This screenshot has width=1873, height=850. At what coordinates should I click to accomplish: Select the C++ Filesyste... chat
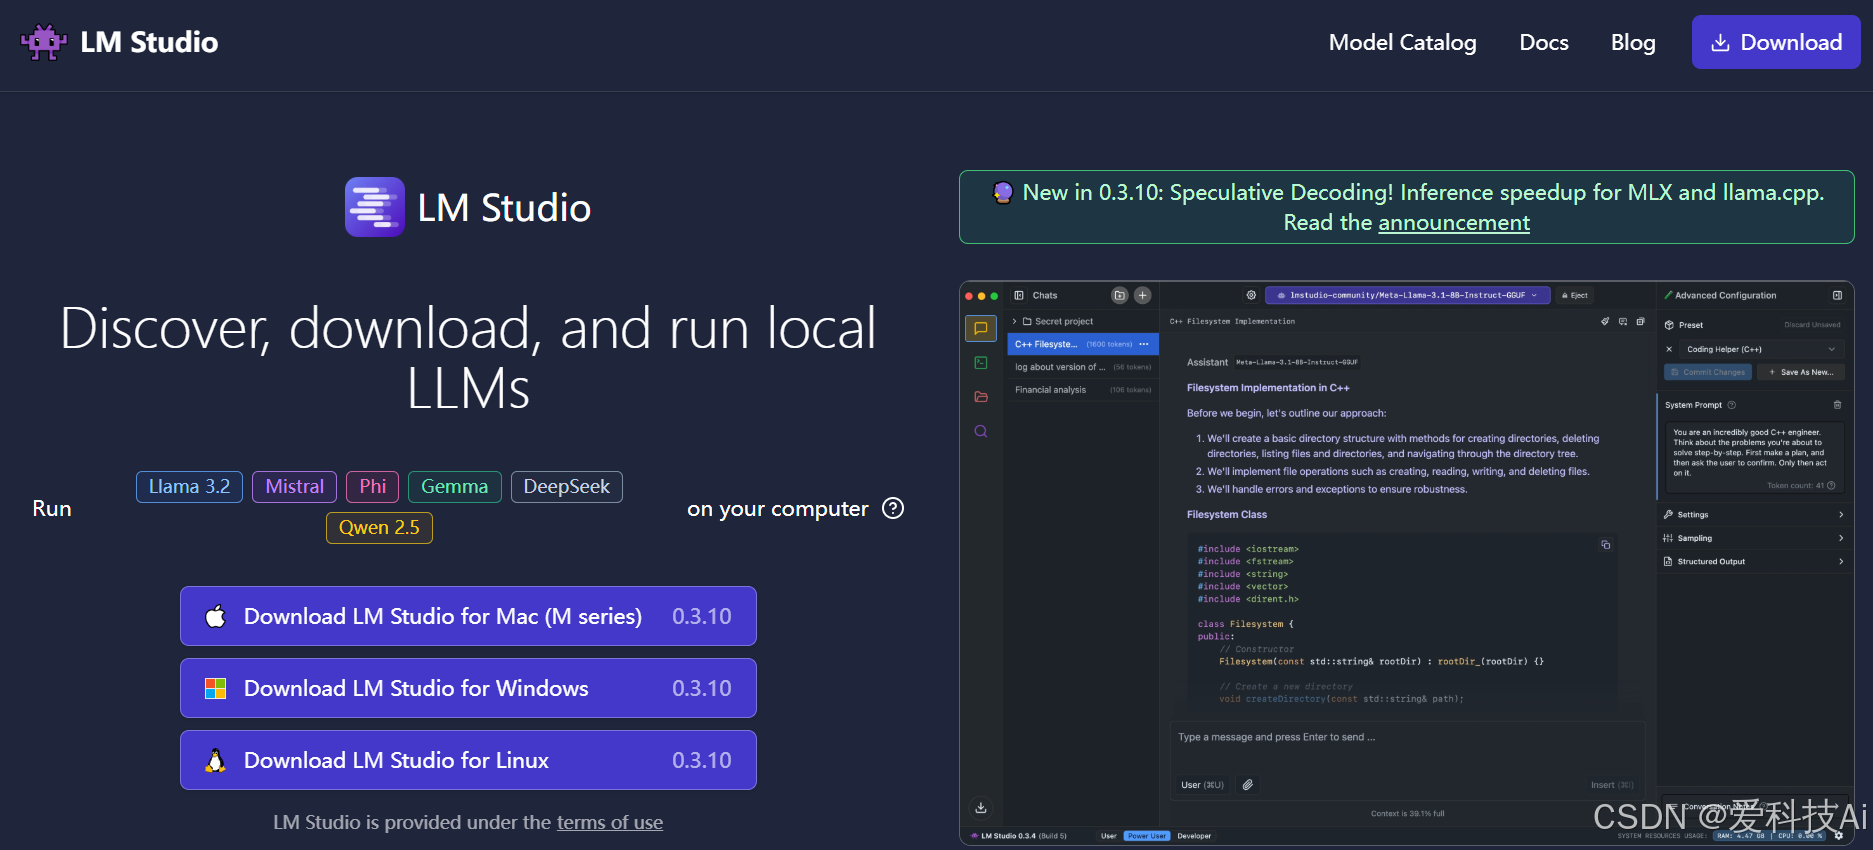tap(1083, 344)
